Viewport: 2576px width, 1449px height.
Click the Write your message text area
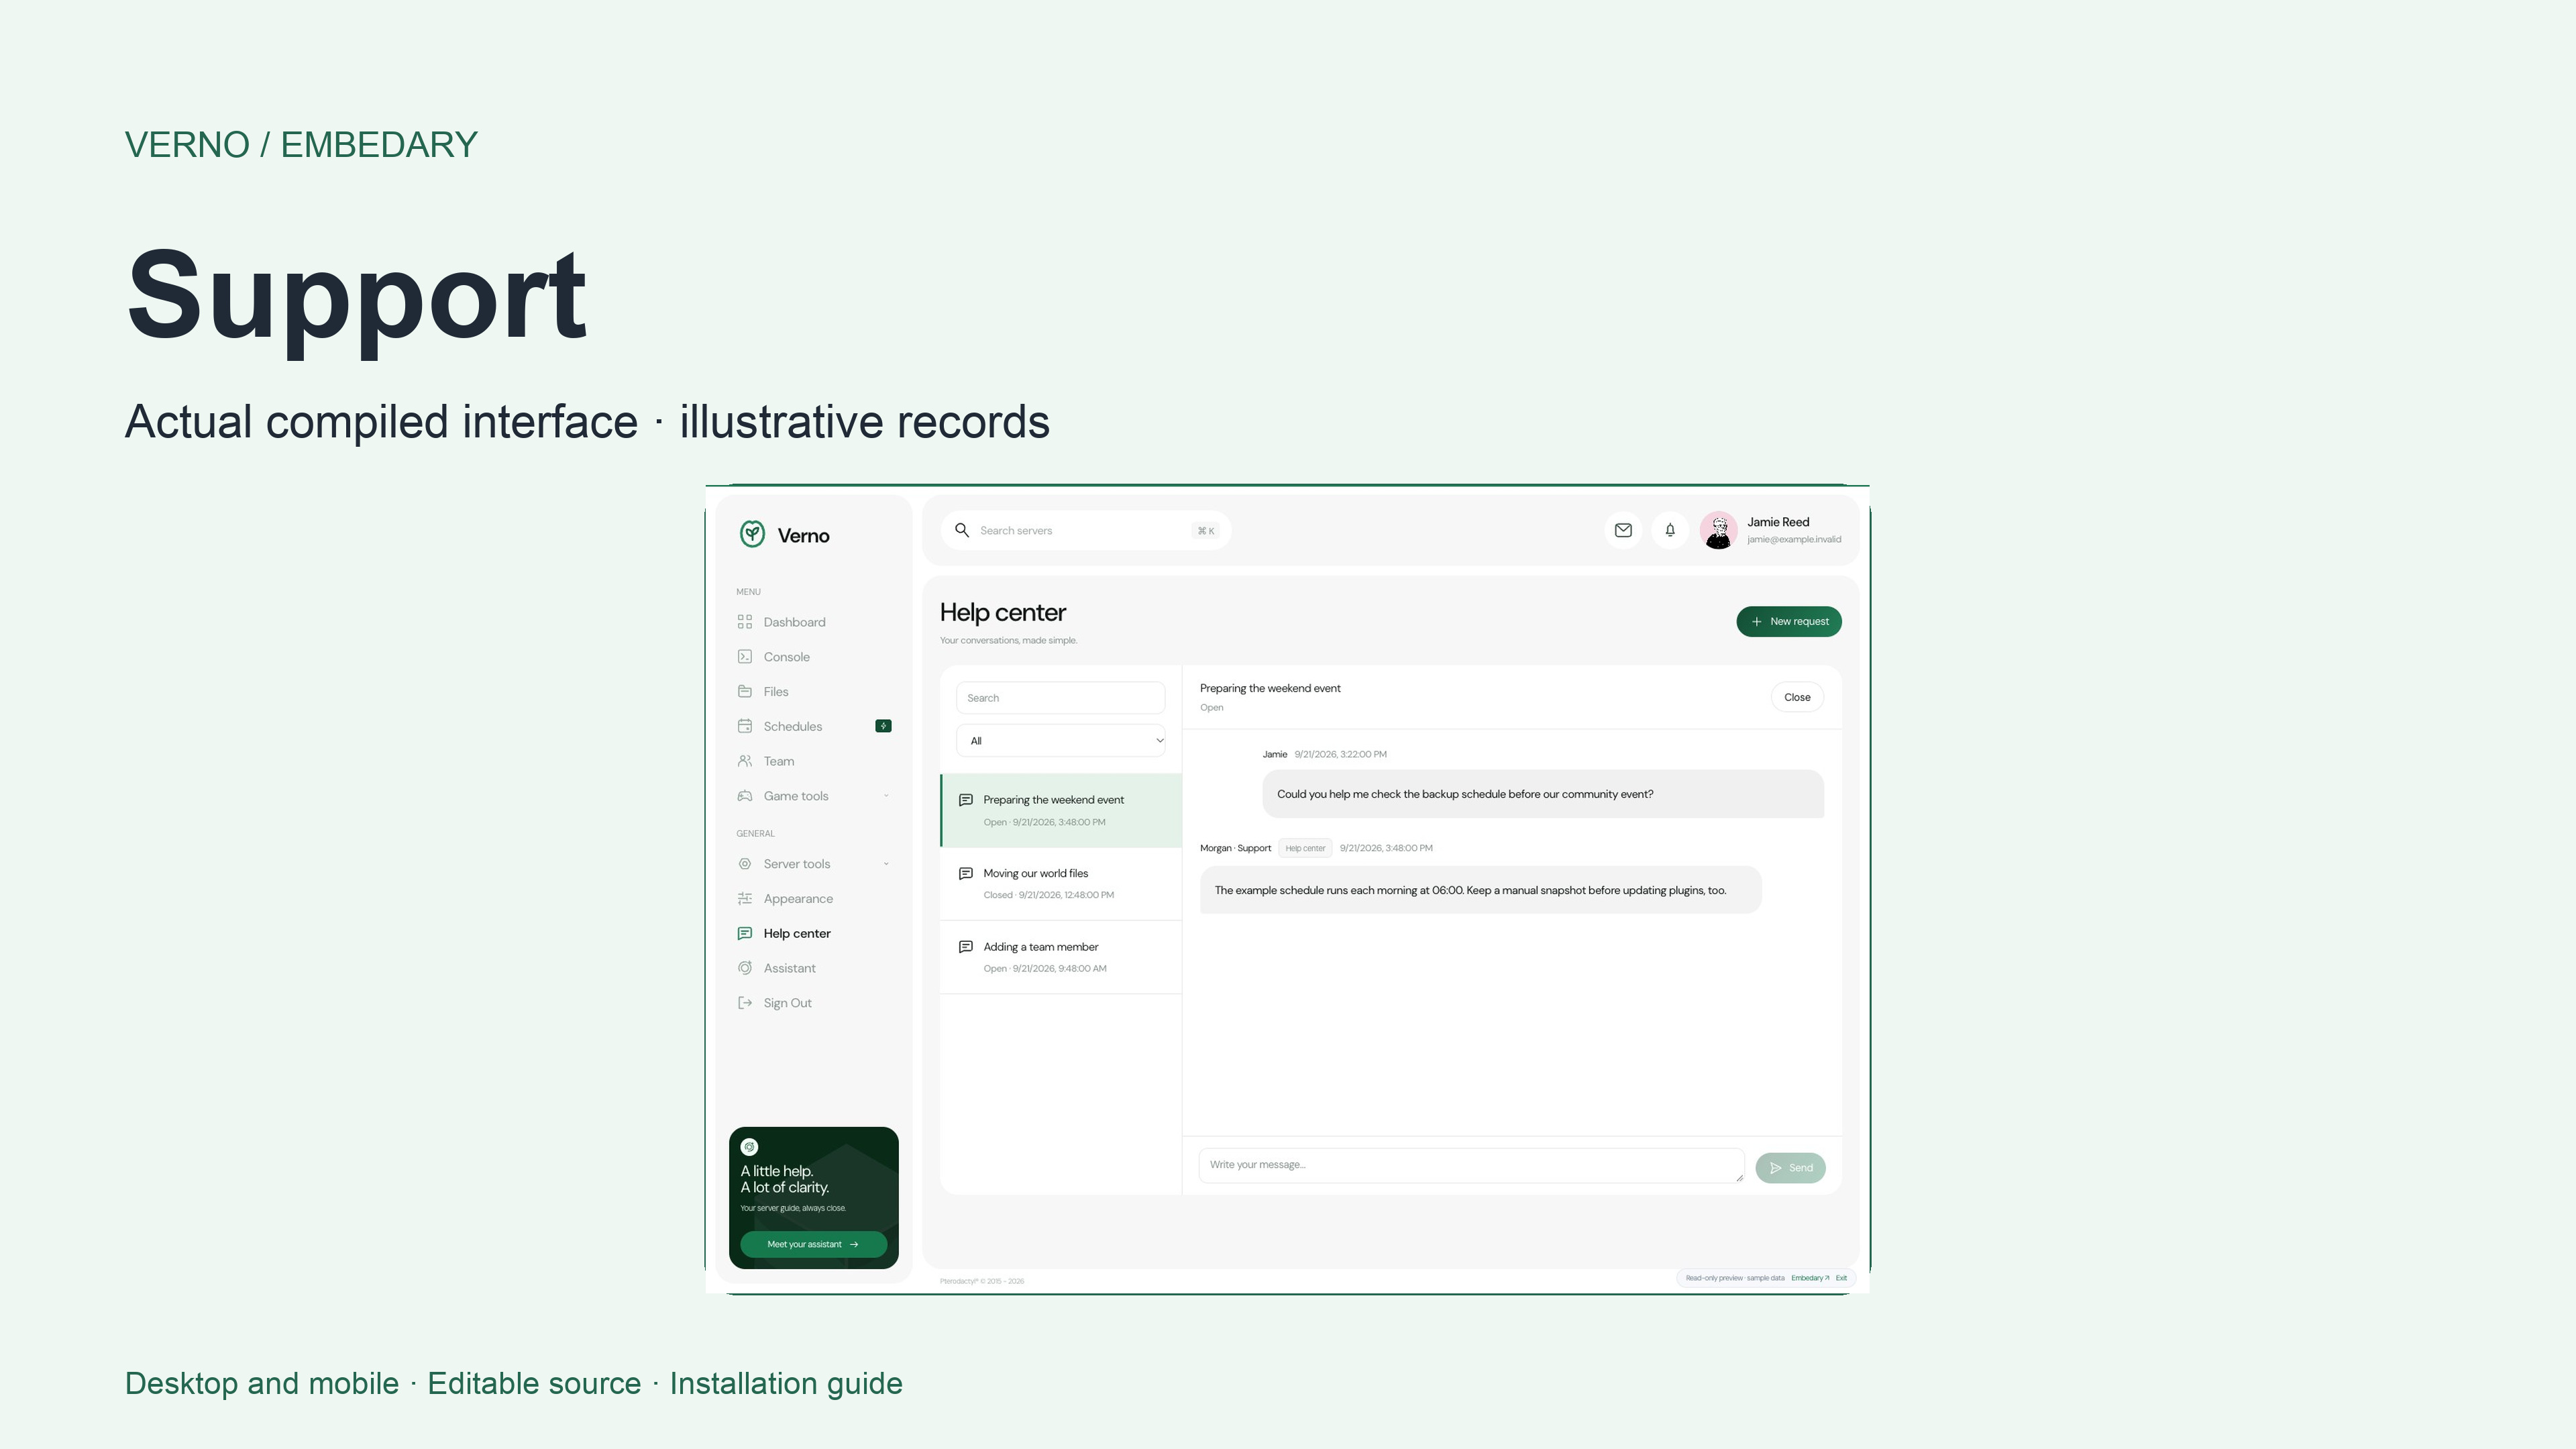[1471, 1166]
